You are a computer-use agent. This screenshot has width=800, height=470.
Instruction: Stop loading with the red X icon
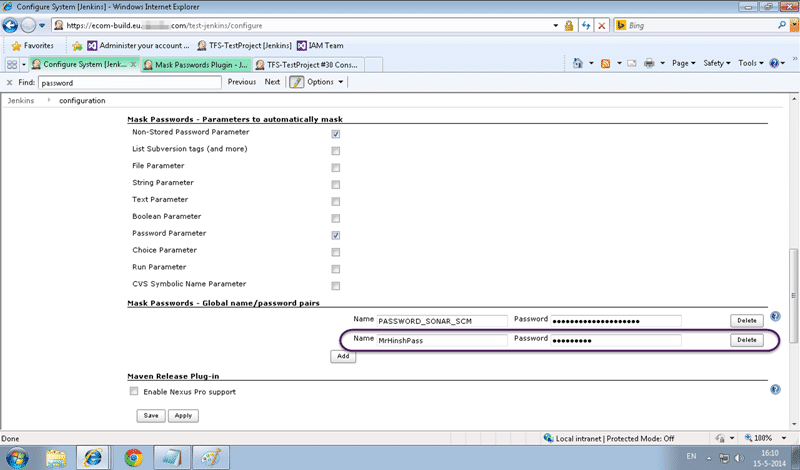[602, 26]
